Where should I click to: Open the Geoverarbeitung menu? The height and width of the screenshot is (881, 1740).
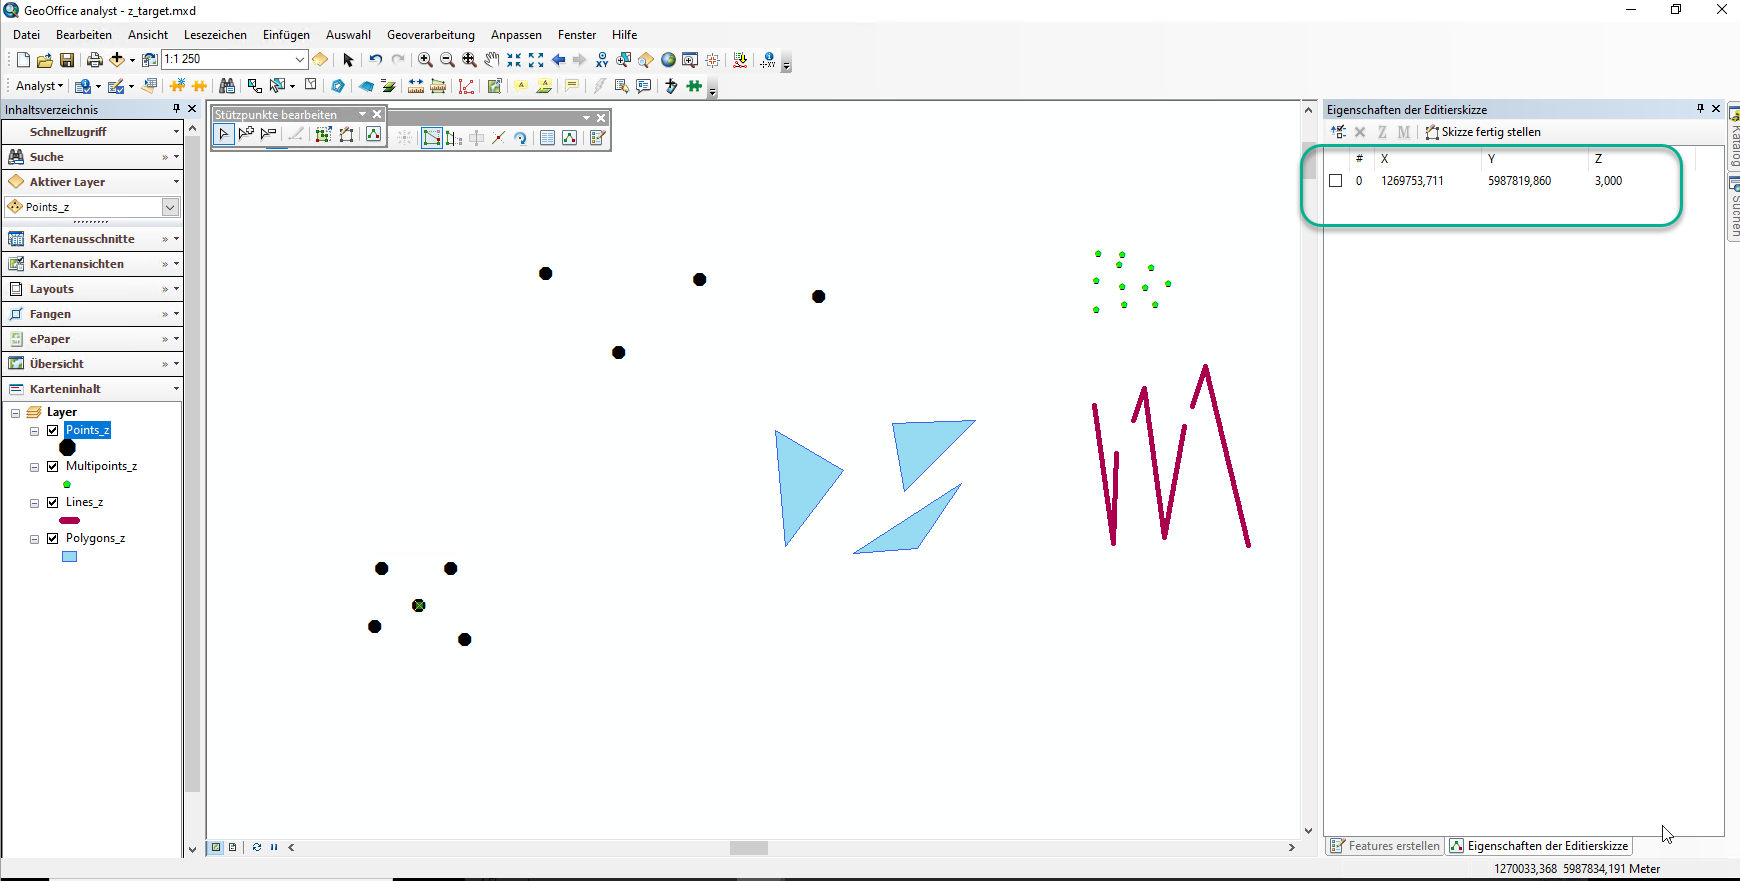point(430,35)
